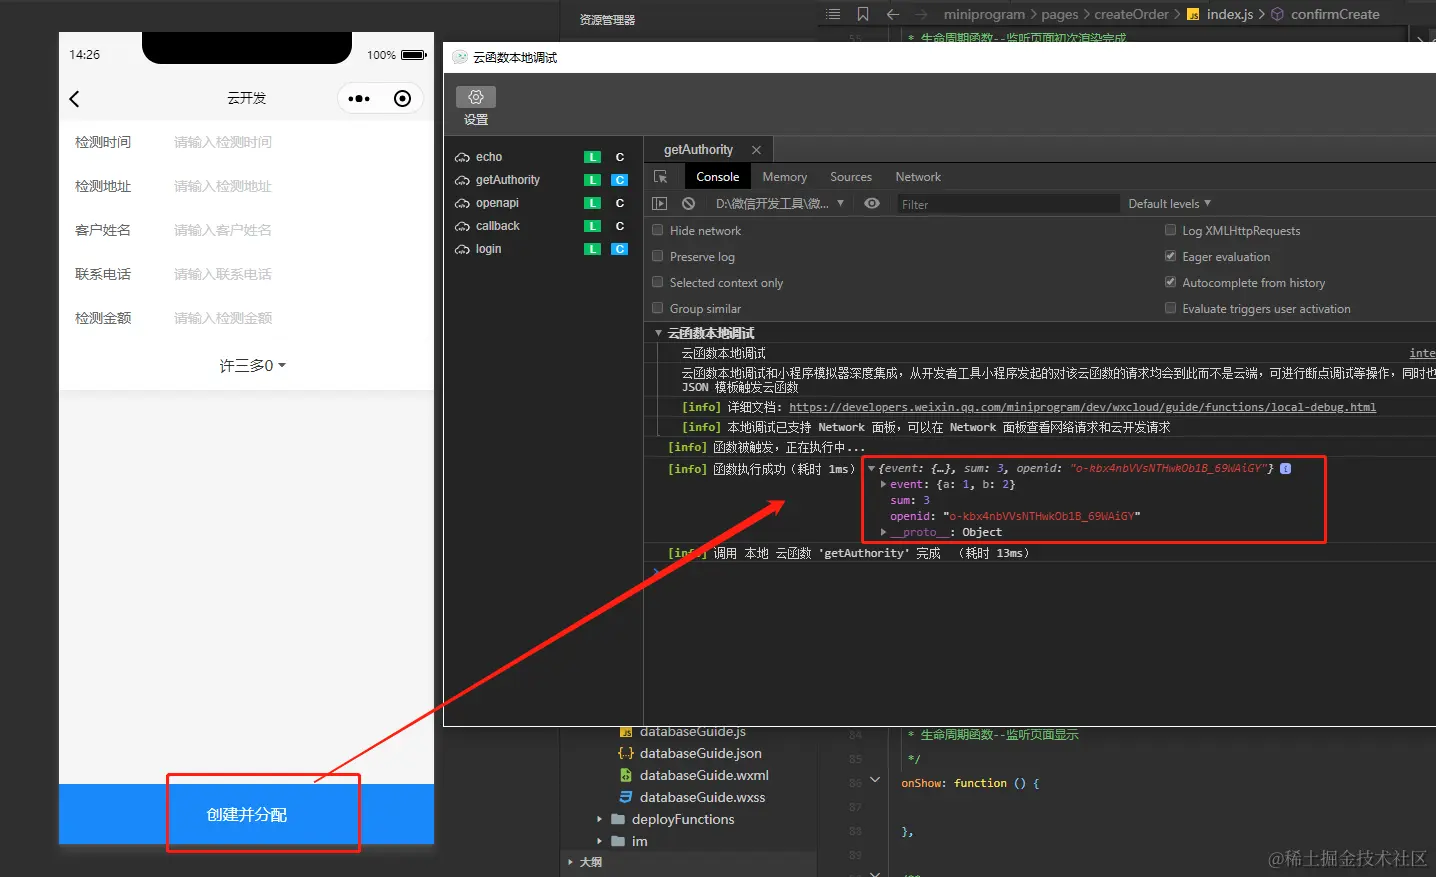Switch to the Sources tab
Image resolution: width=1436 pixels, height=877 pixels.
[850, 177]
